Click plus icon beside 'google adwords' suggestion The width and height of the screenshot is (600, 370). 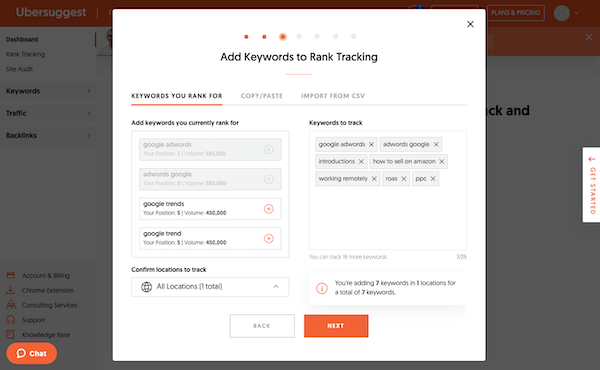pos(269,150)
